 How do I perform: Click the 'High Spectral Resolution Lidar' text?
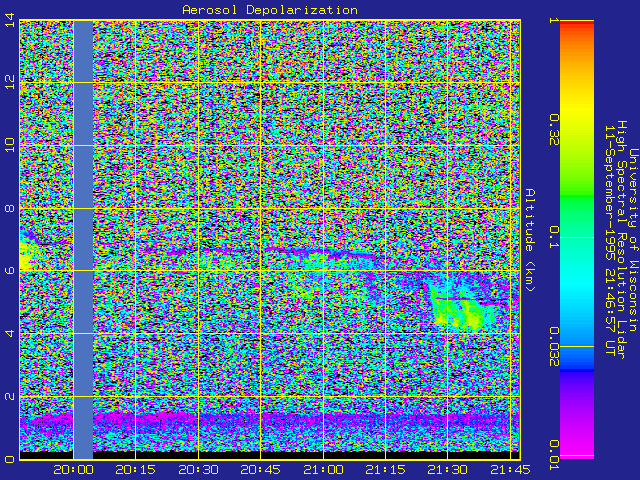click(x=621, y=240)
